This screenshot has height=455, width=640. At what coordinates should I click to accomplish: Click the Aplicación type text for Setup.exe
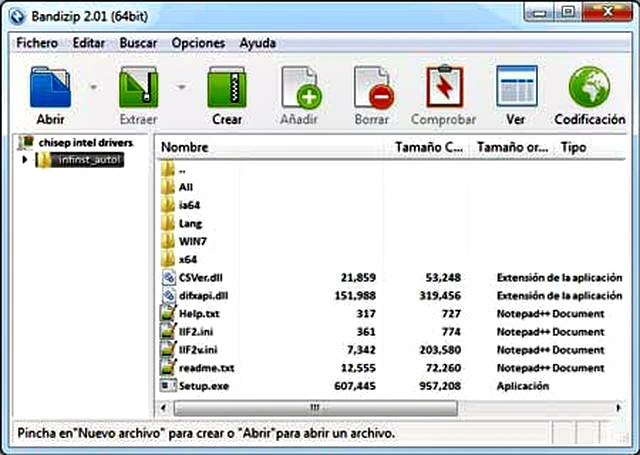[523, 386]
